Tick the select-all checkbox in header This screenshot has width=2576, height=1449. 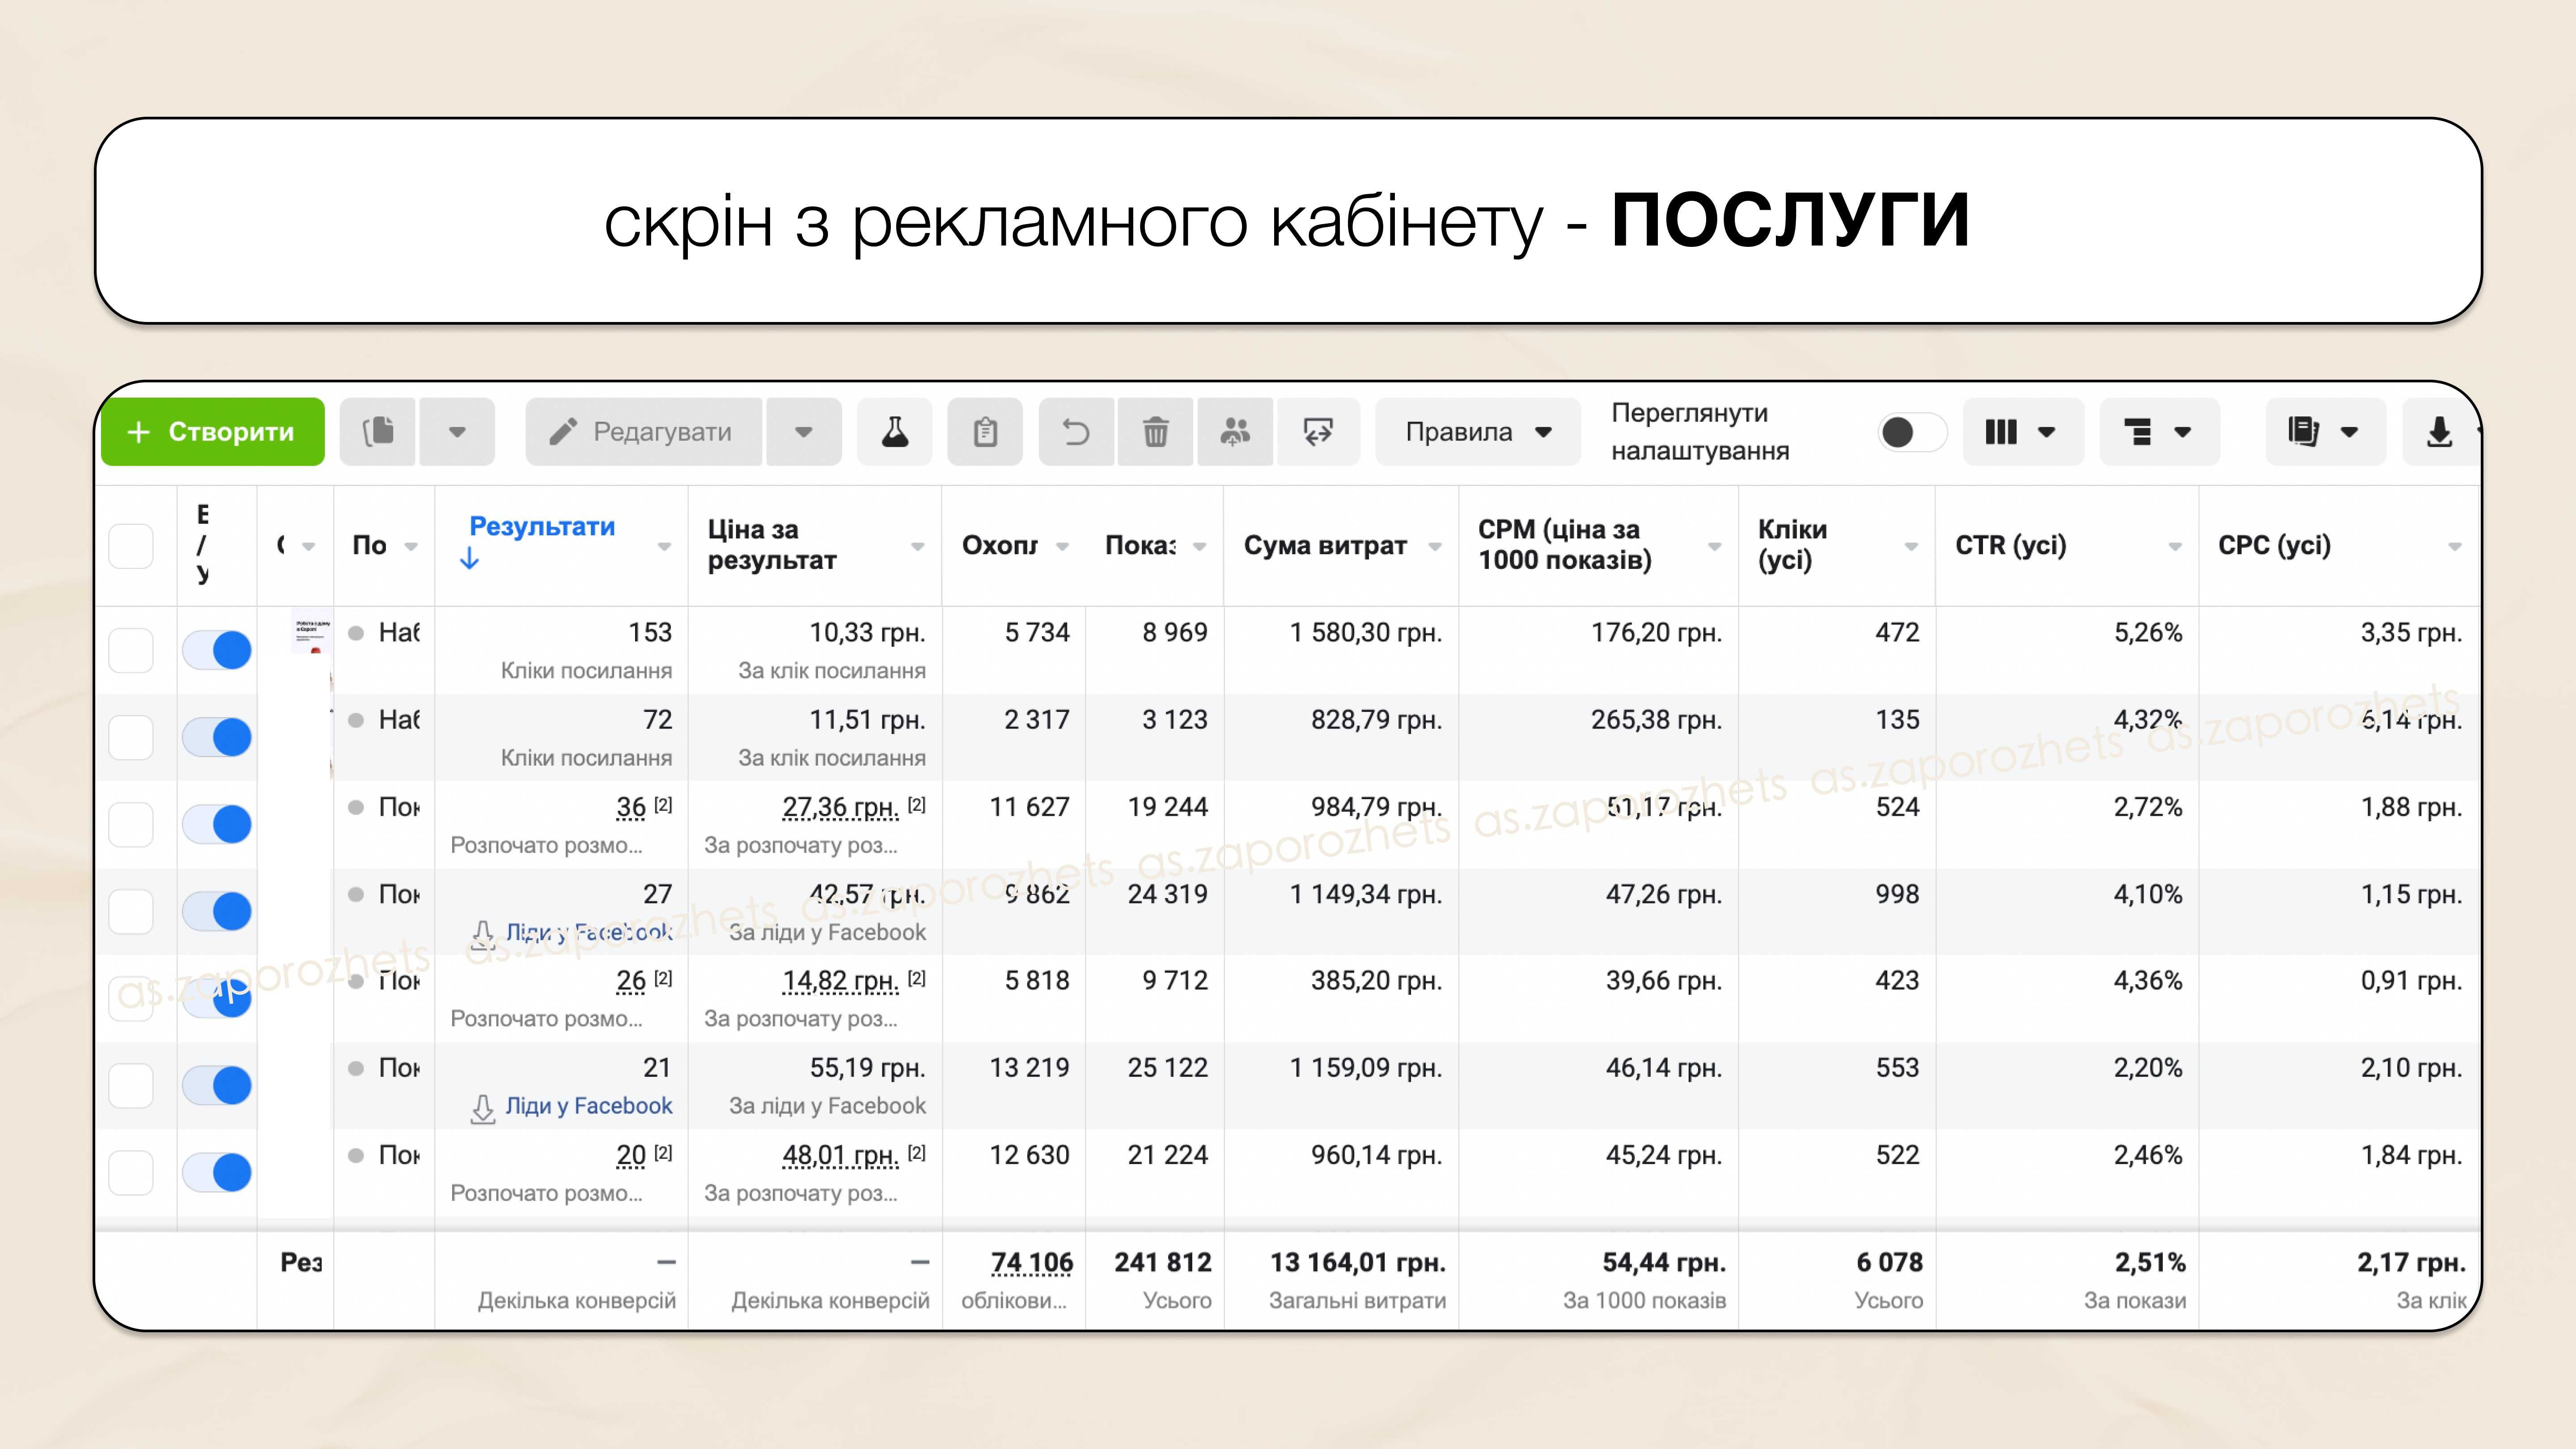[131, 546]
